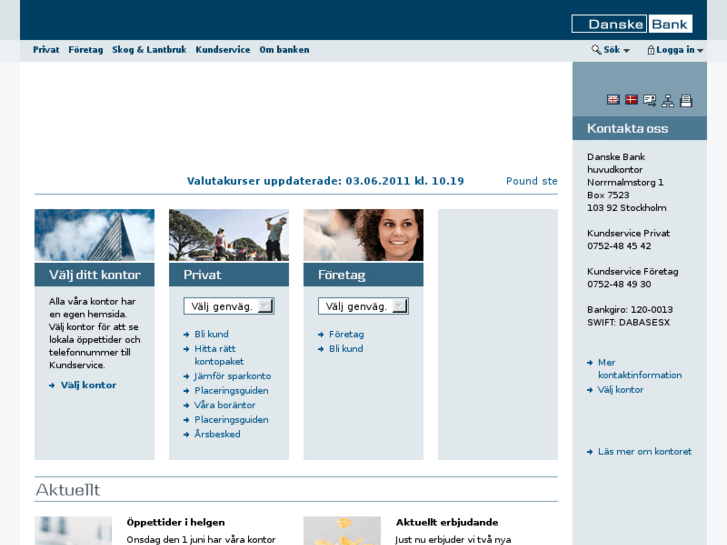This screenshot has width=727, height=545.
Task: Click the magnifier icon next to Sök
Action: click(596, 49)
